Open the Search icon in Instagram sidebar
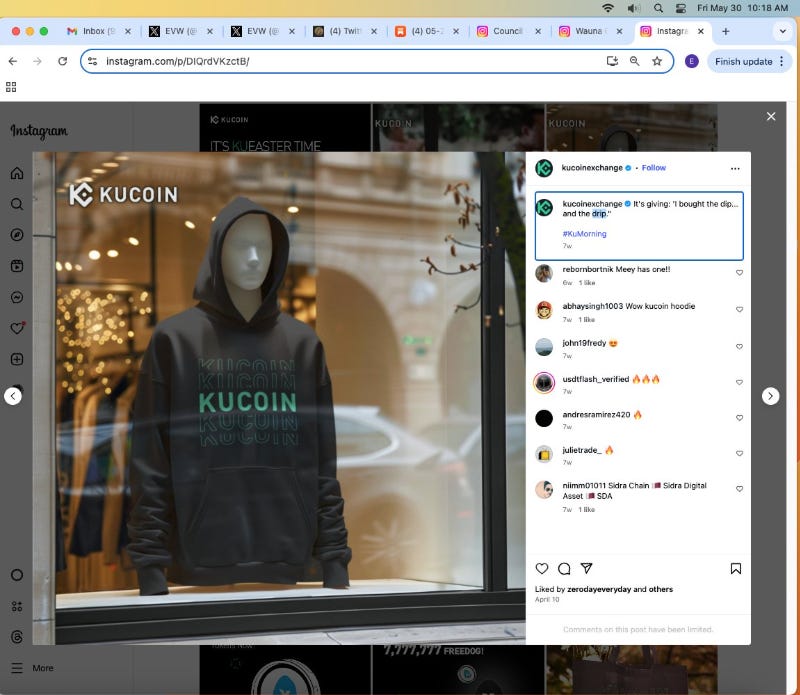Image resolution: width=800 pixels, height=695 pixels. (17, 204)
